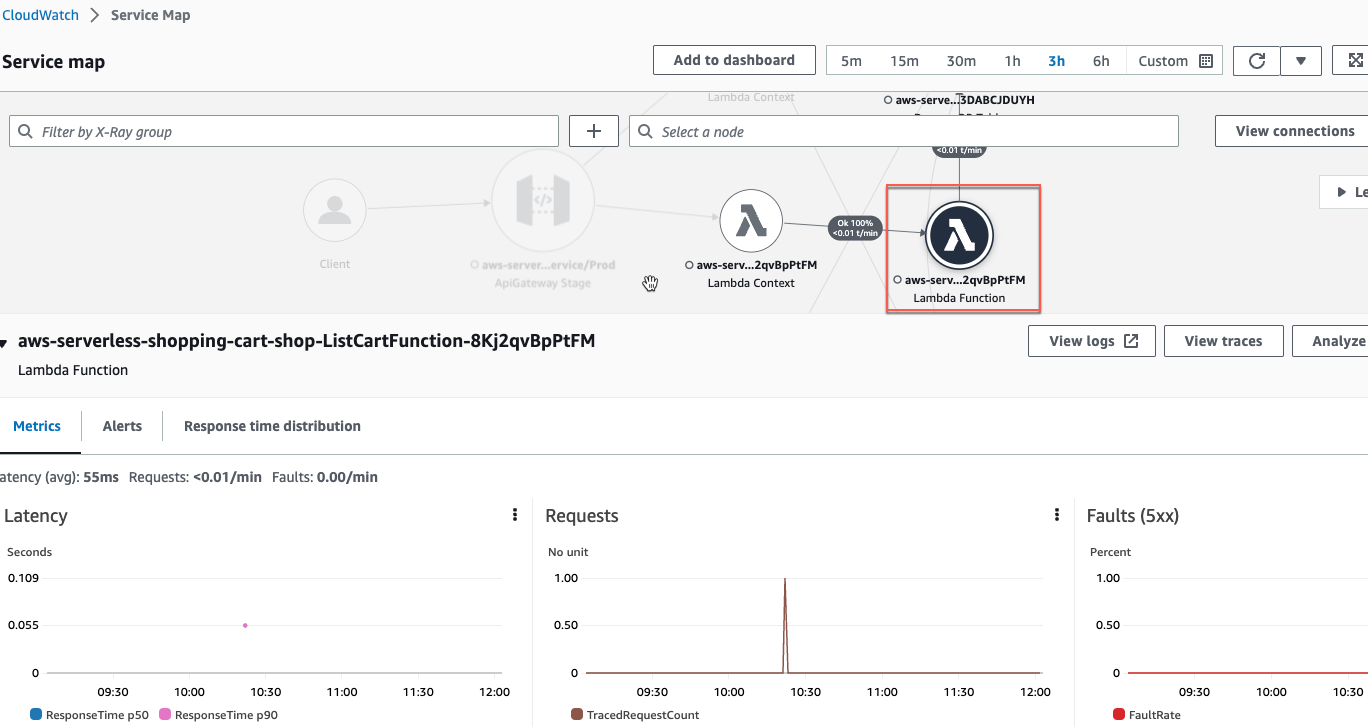1368x727 pixels.
Task: Click the "Lambda Context" node label text
Action: click(751, 283)
